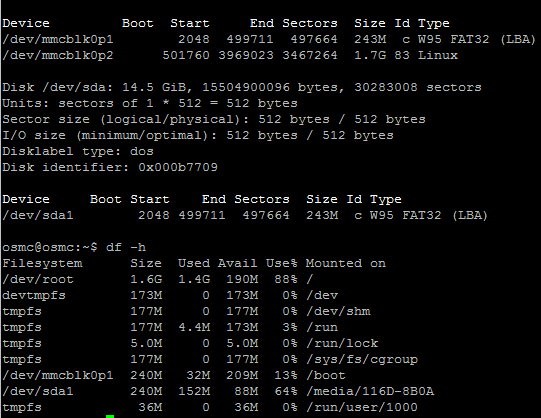Viewport: 541px width, 418px height.
Task: Click the 'Mounted on' column header
Action: 346,263
